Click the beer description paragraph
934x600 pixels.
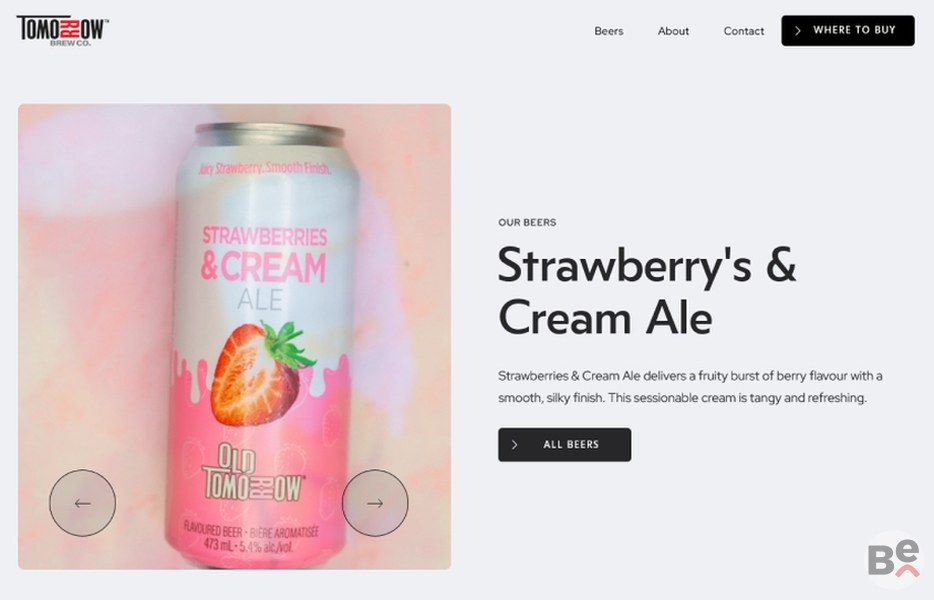[690, 387]
